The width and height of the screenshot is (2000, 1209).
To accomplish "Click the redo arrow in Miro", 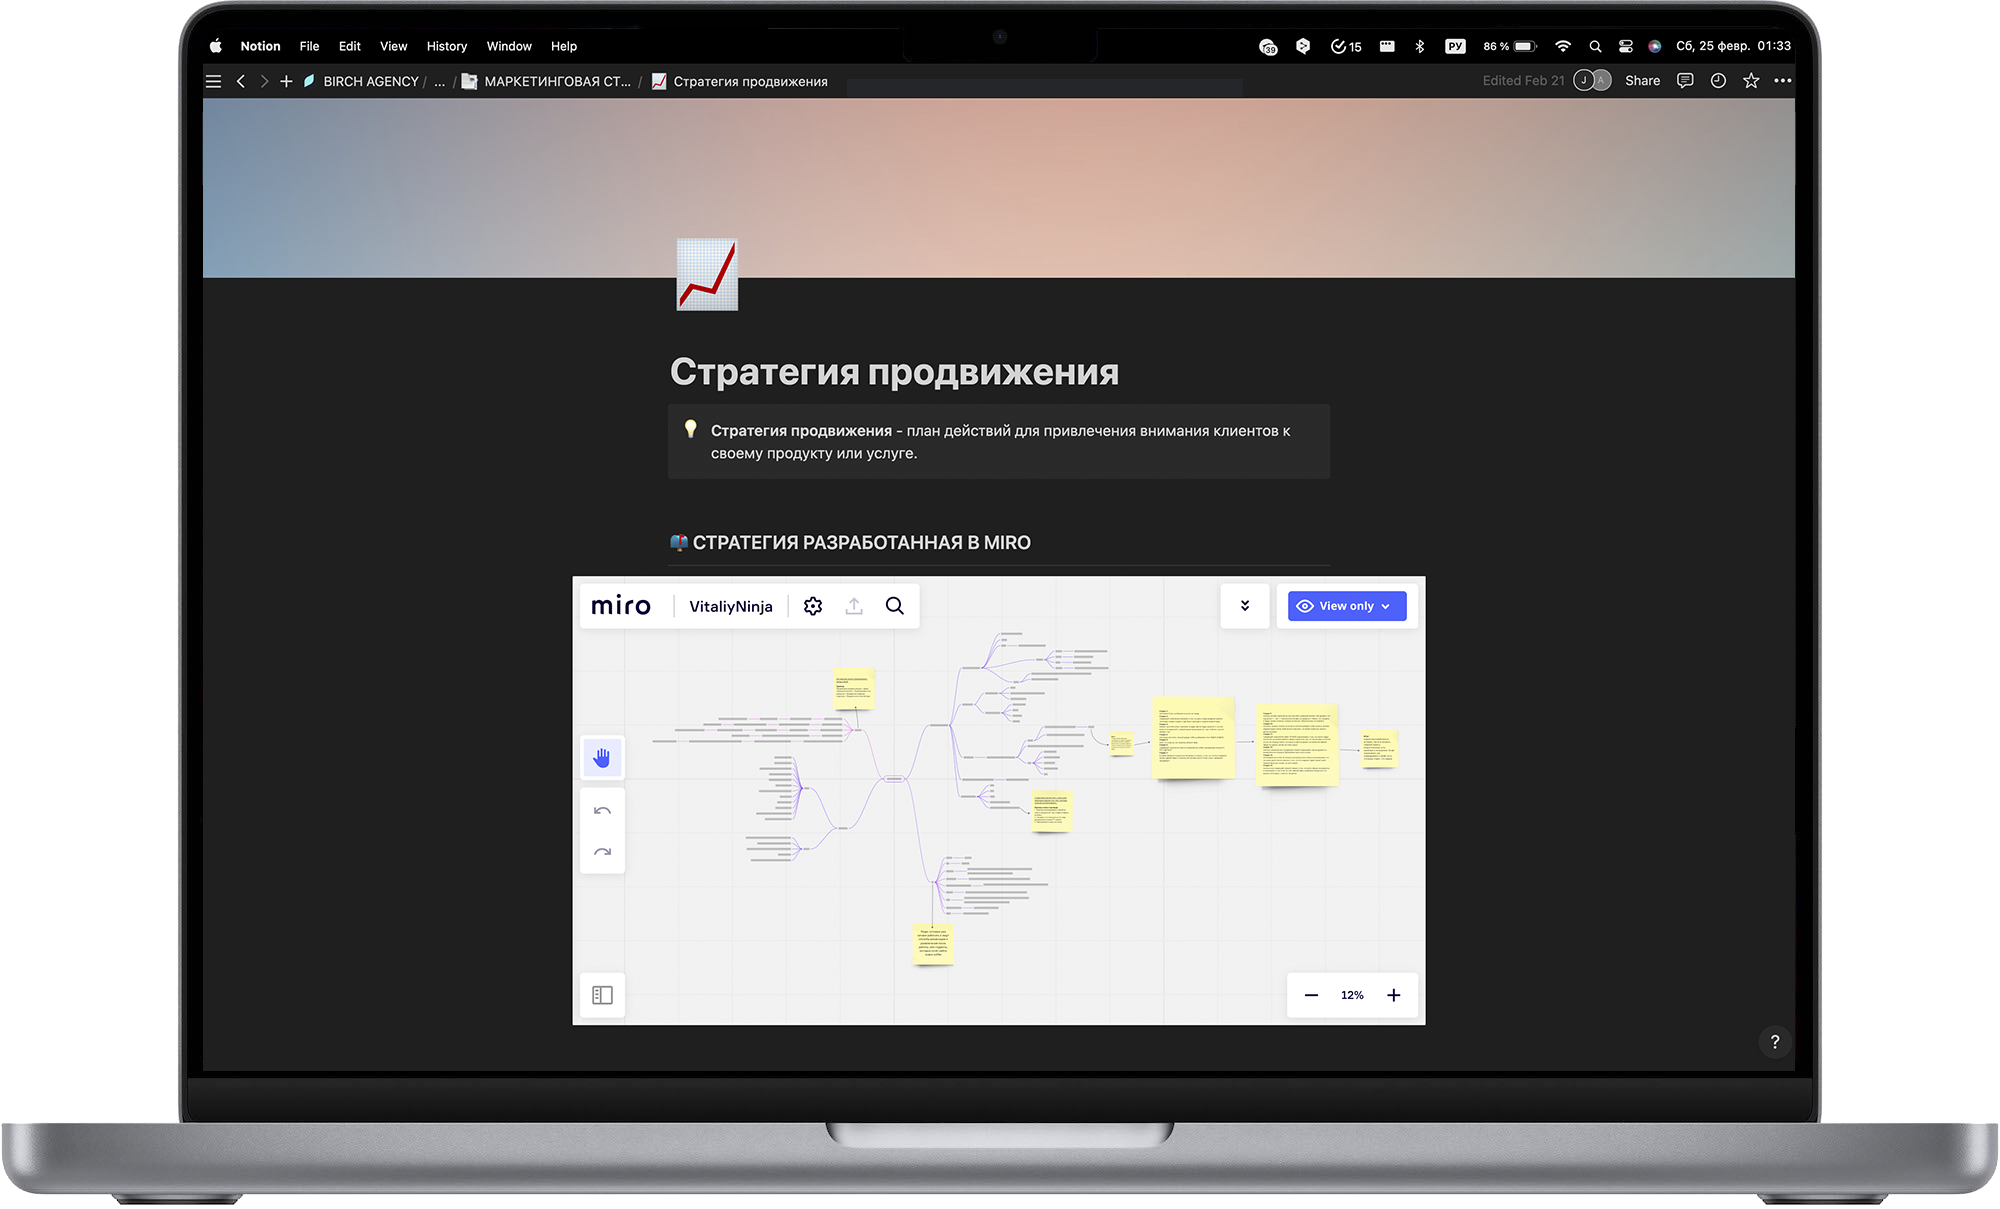I will [602, 852].
